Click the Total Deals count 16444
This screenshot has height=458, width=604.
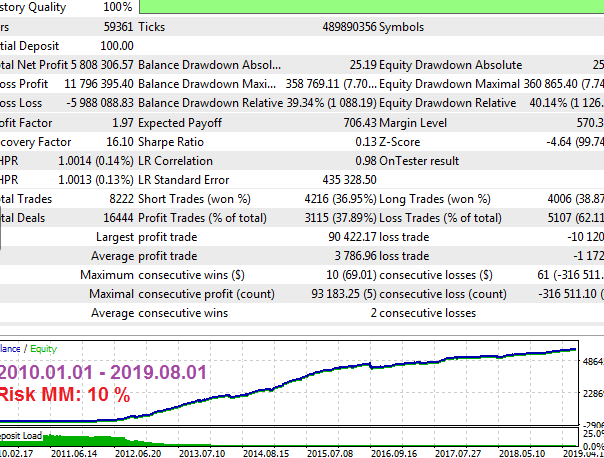coord(114,218)
